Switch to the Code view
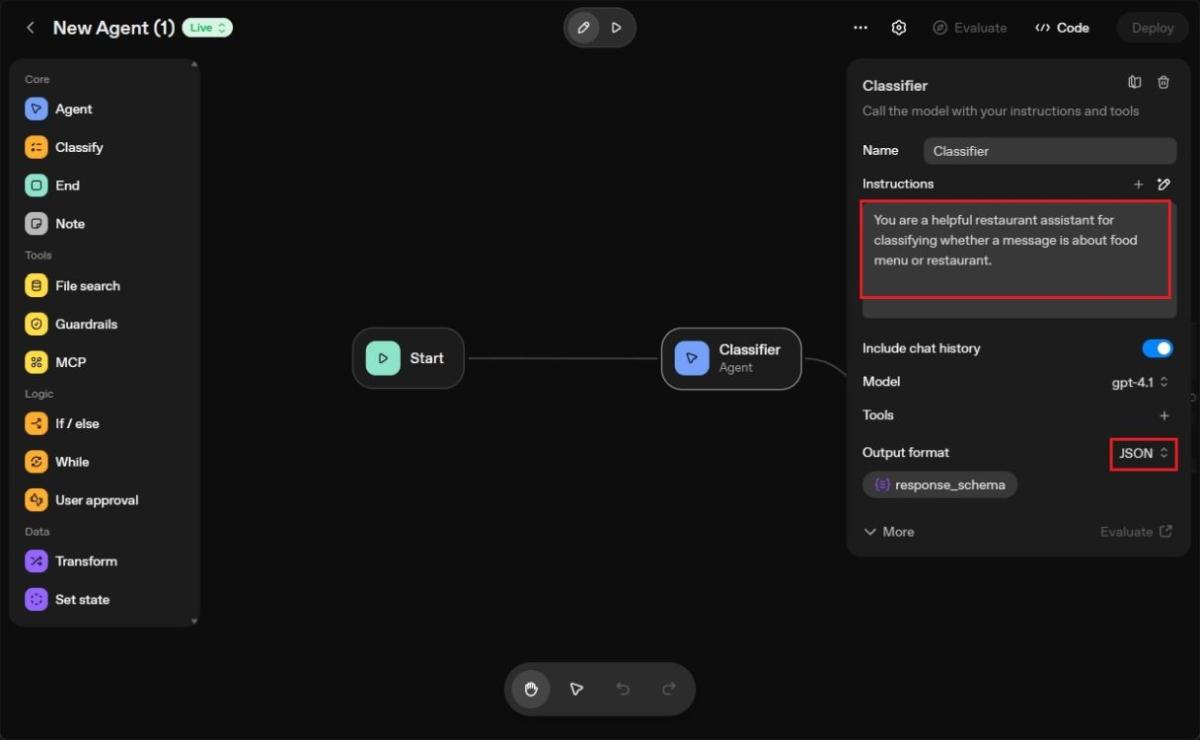1200x740 pixels. tap(1062, 27)
